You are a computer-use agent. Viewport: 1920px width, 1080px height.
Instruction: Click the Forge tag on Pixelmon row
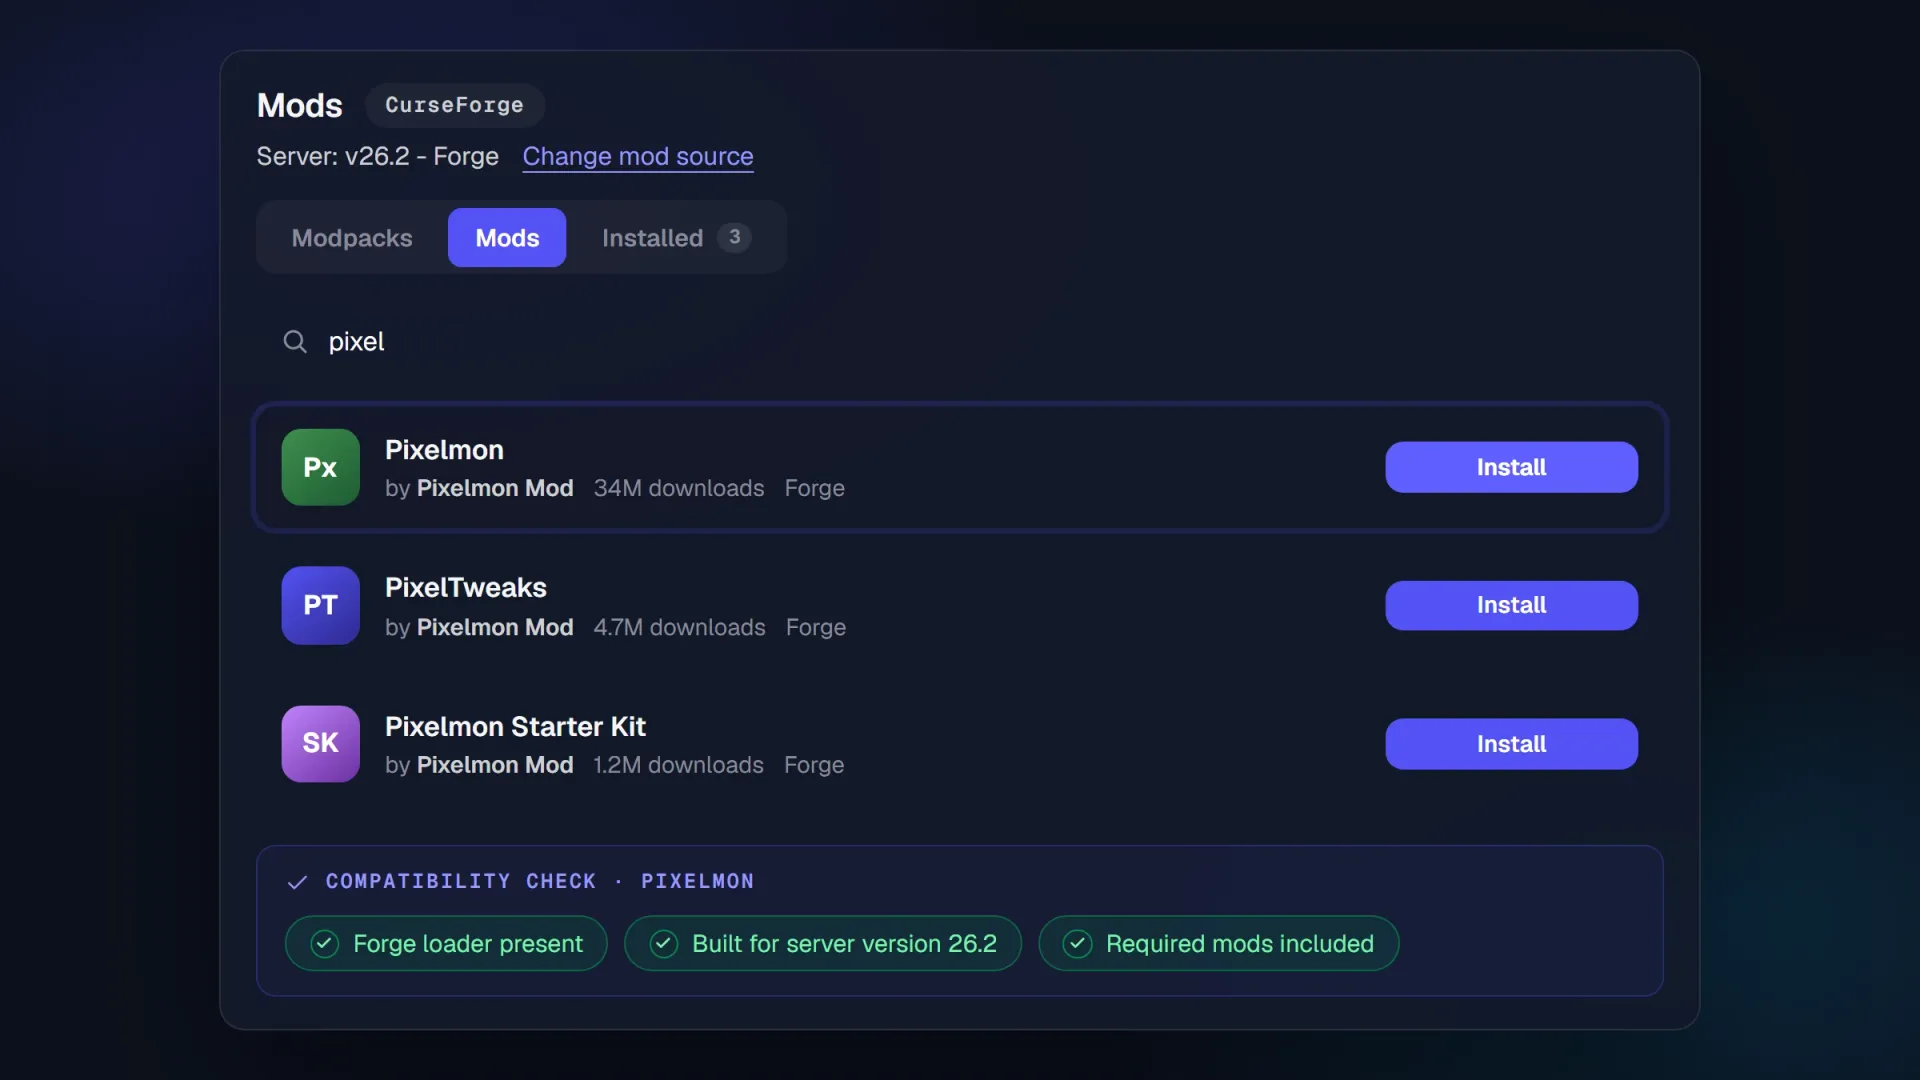click(814, 488)
